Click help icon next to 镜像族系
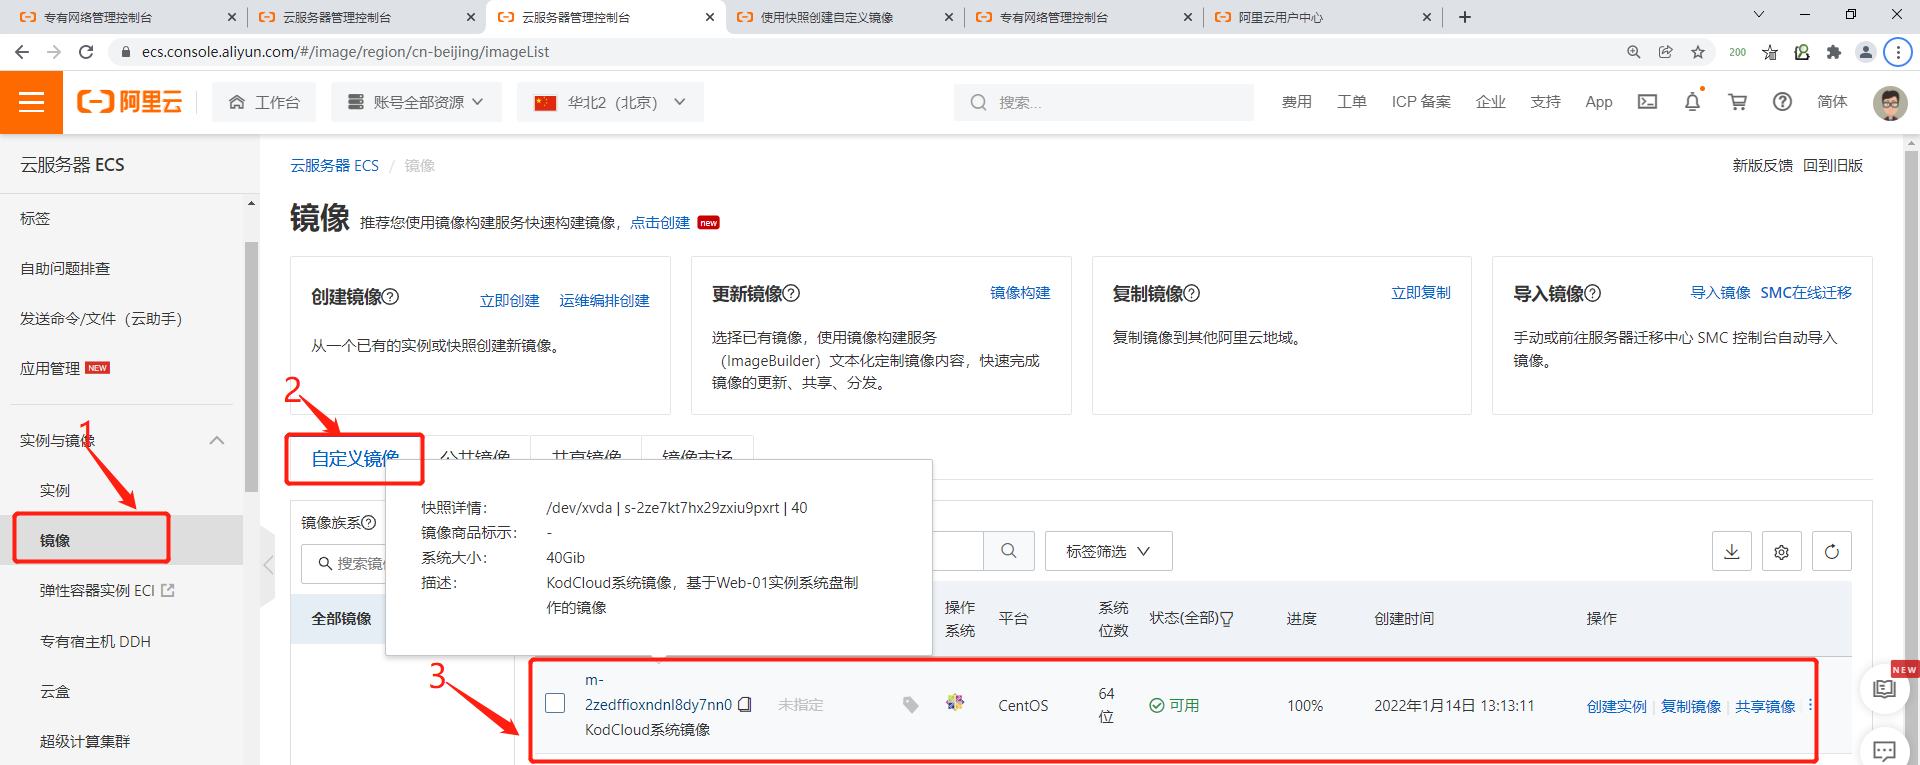This screenshot has height=765, width=1920. click(369, 522)
